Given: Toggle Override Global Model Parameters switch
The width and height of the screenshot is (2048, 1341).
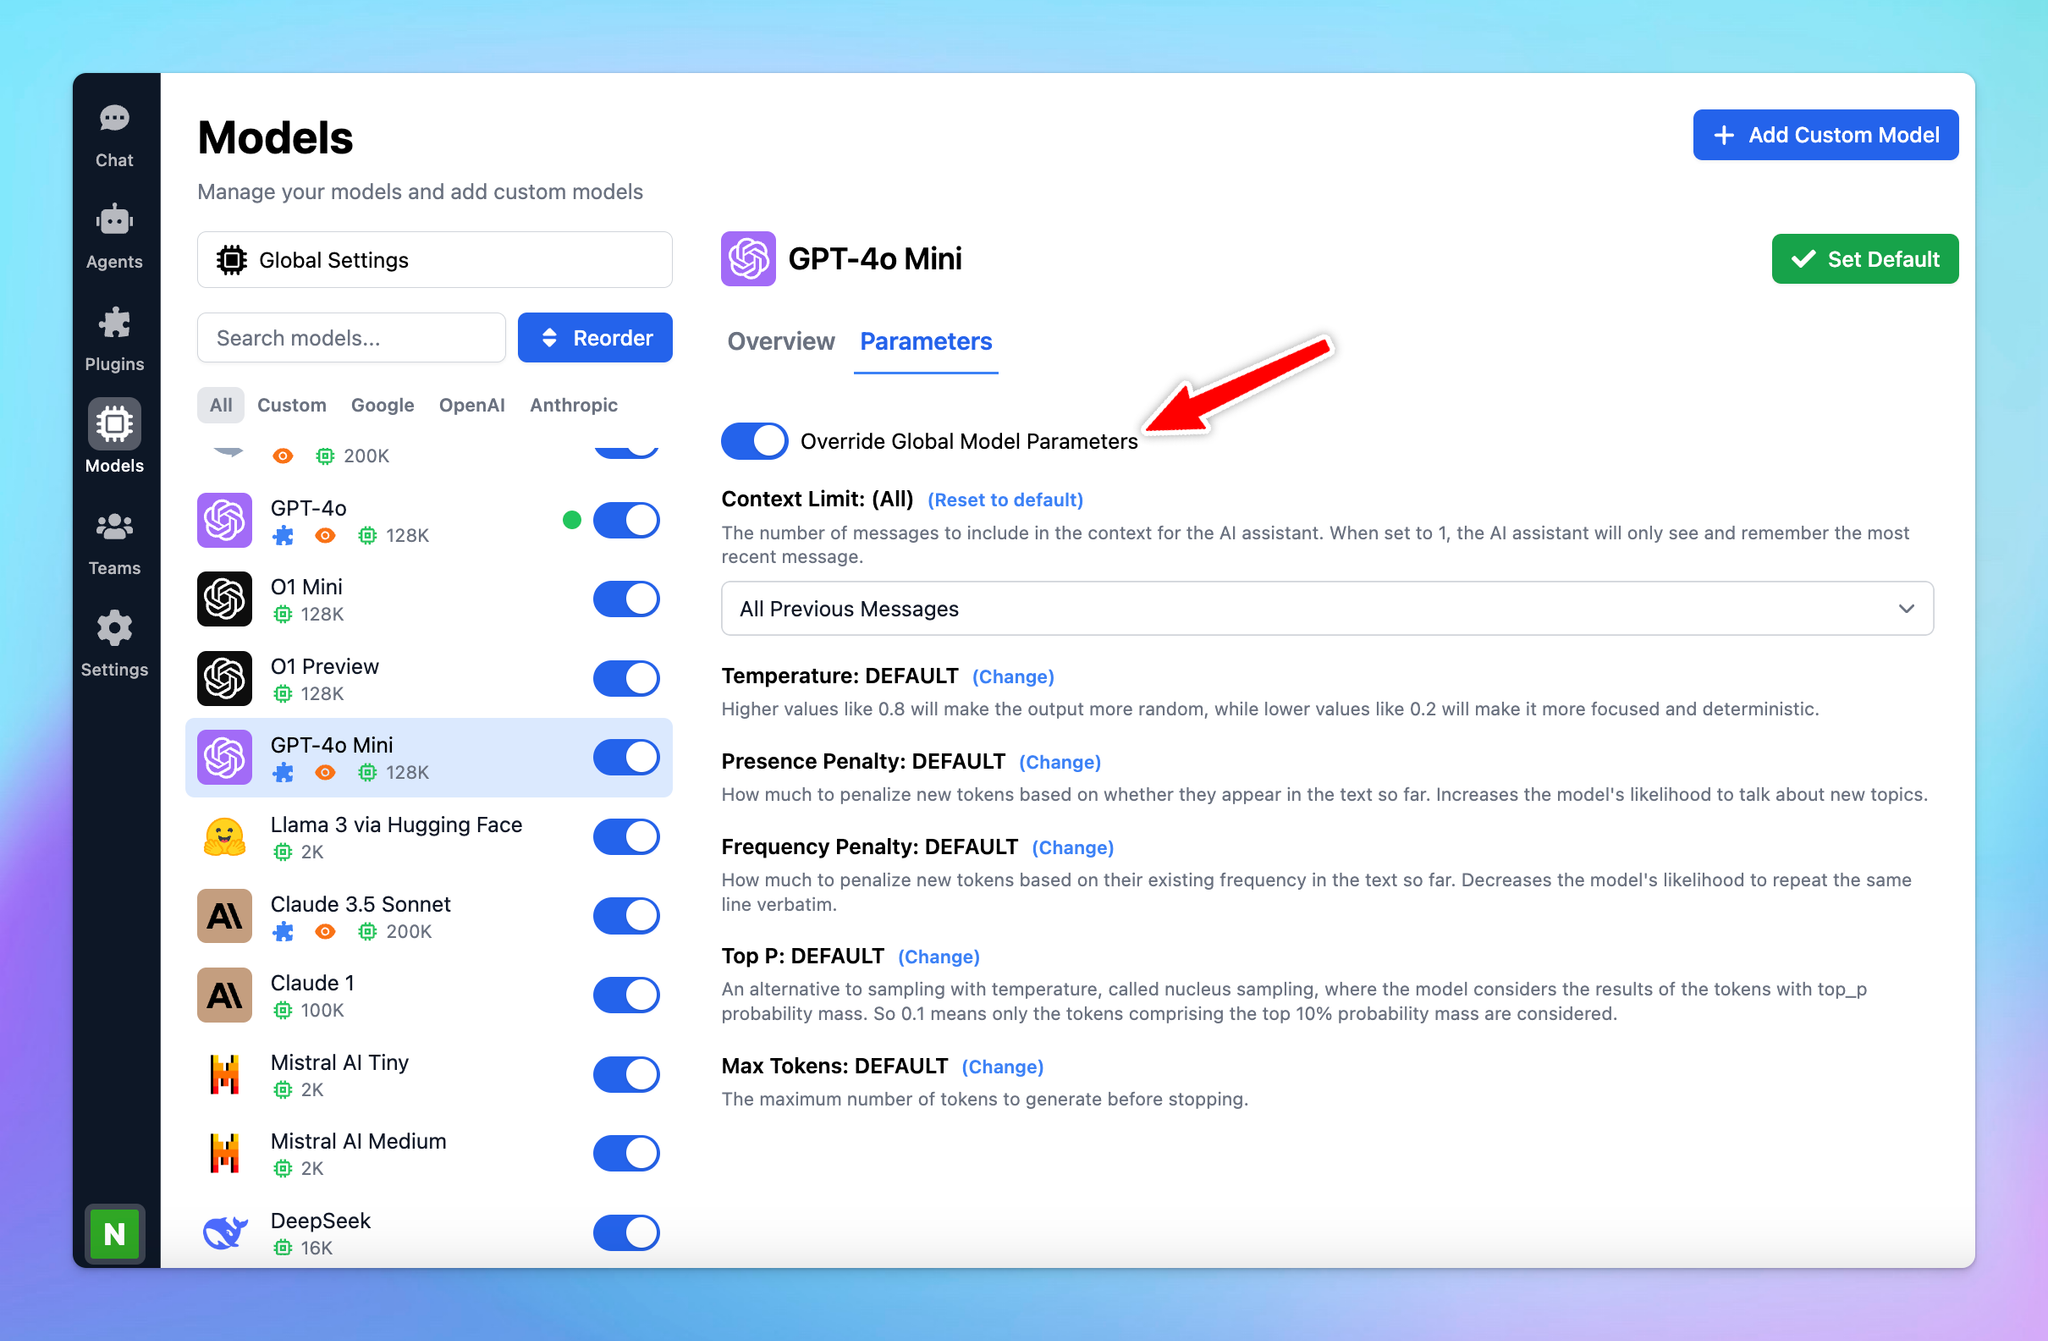Looking at the screenshot, I should click(754, 441).
